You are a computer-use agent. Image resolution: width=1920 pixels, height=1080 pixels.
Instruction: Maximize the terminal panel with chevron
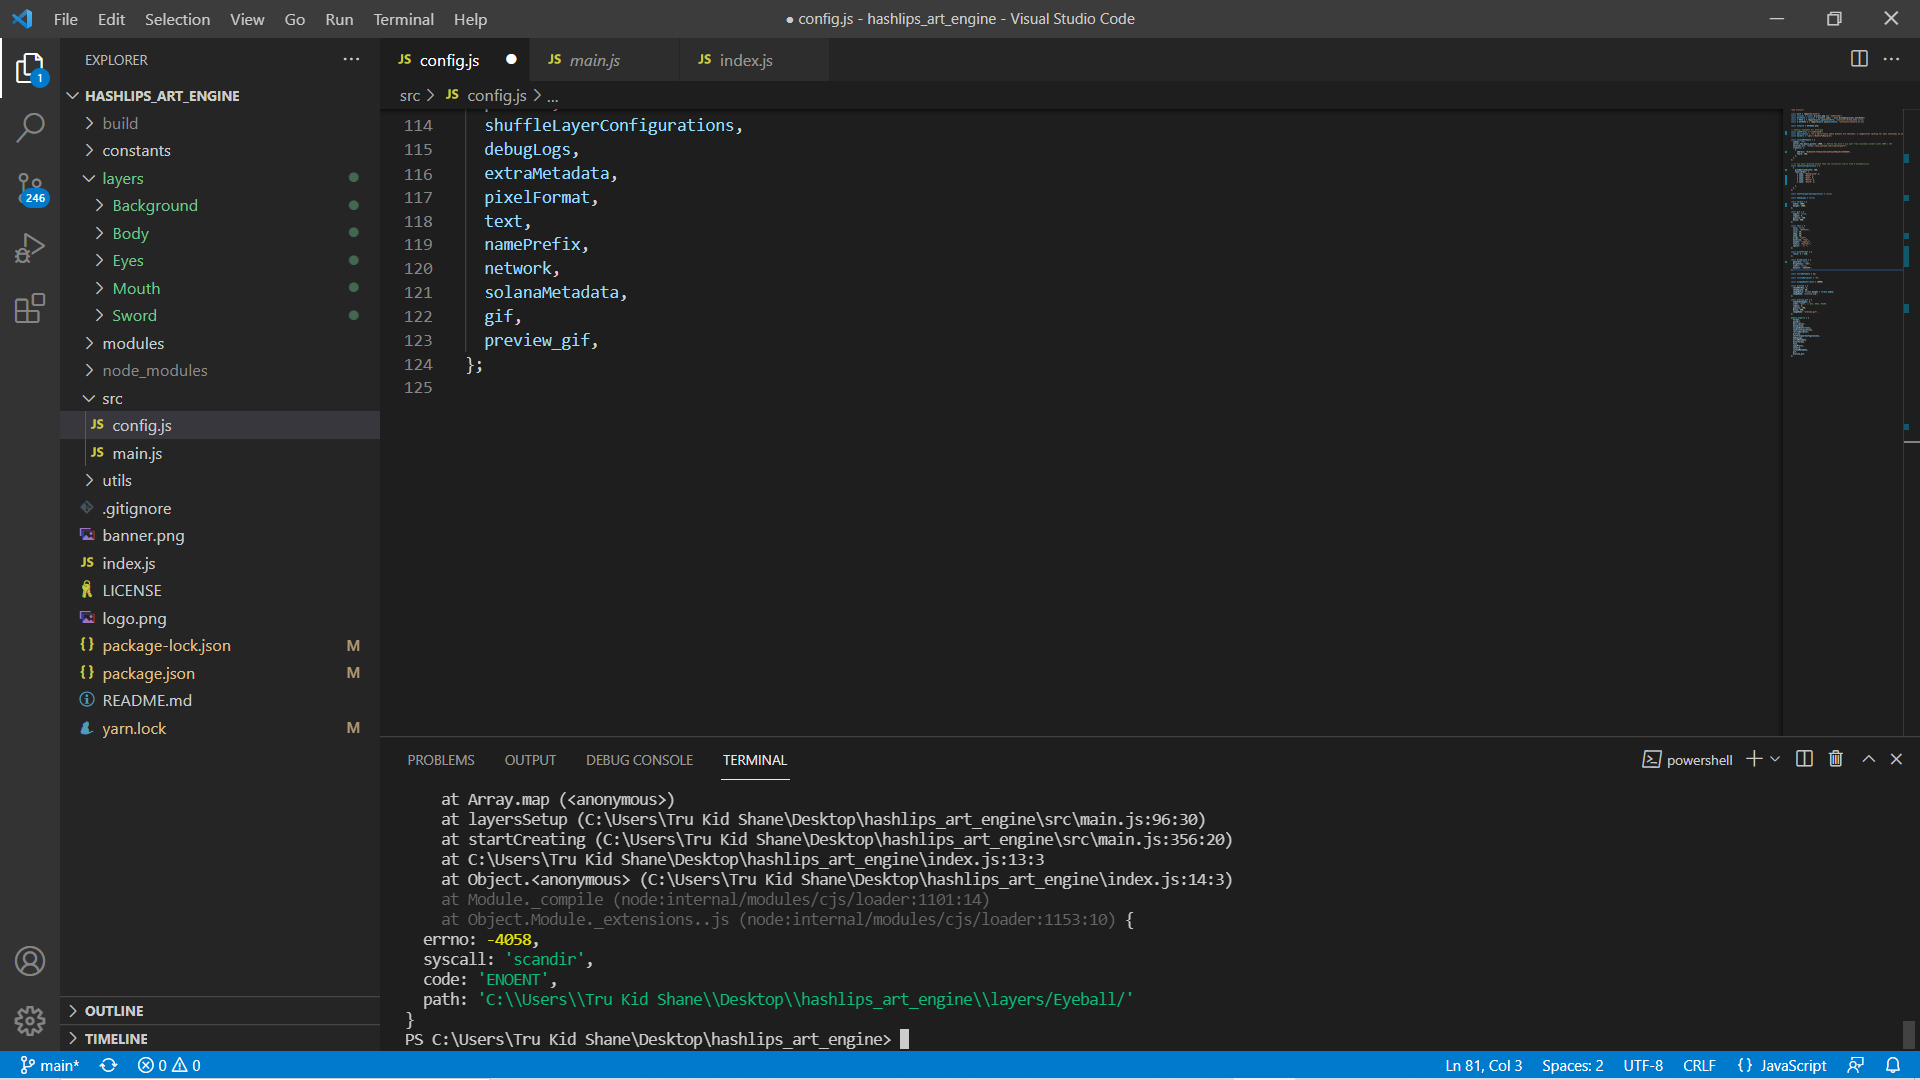pyautogui.click(x=1868, y=759)
